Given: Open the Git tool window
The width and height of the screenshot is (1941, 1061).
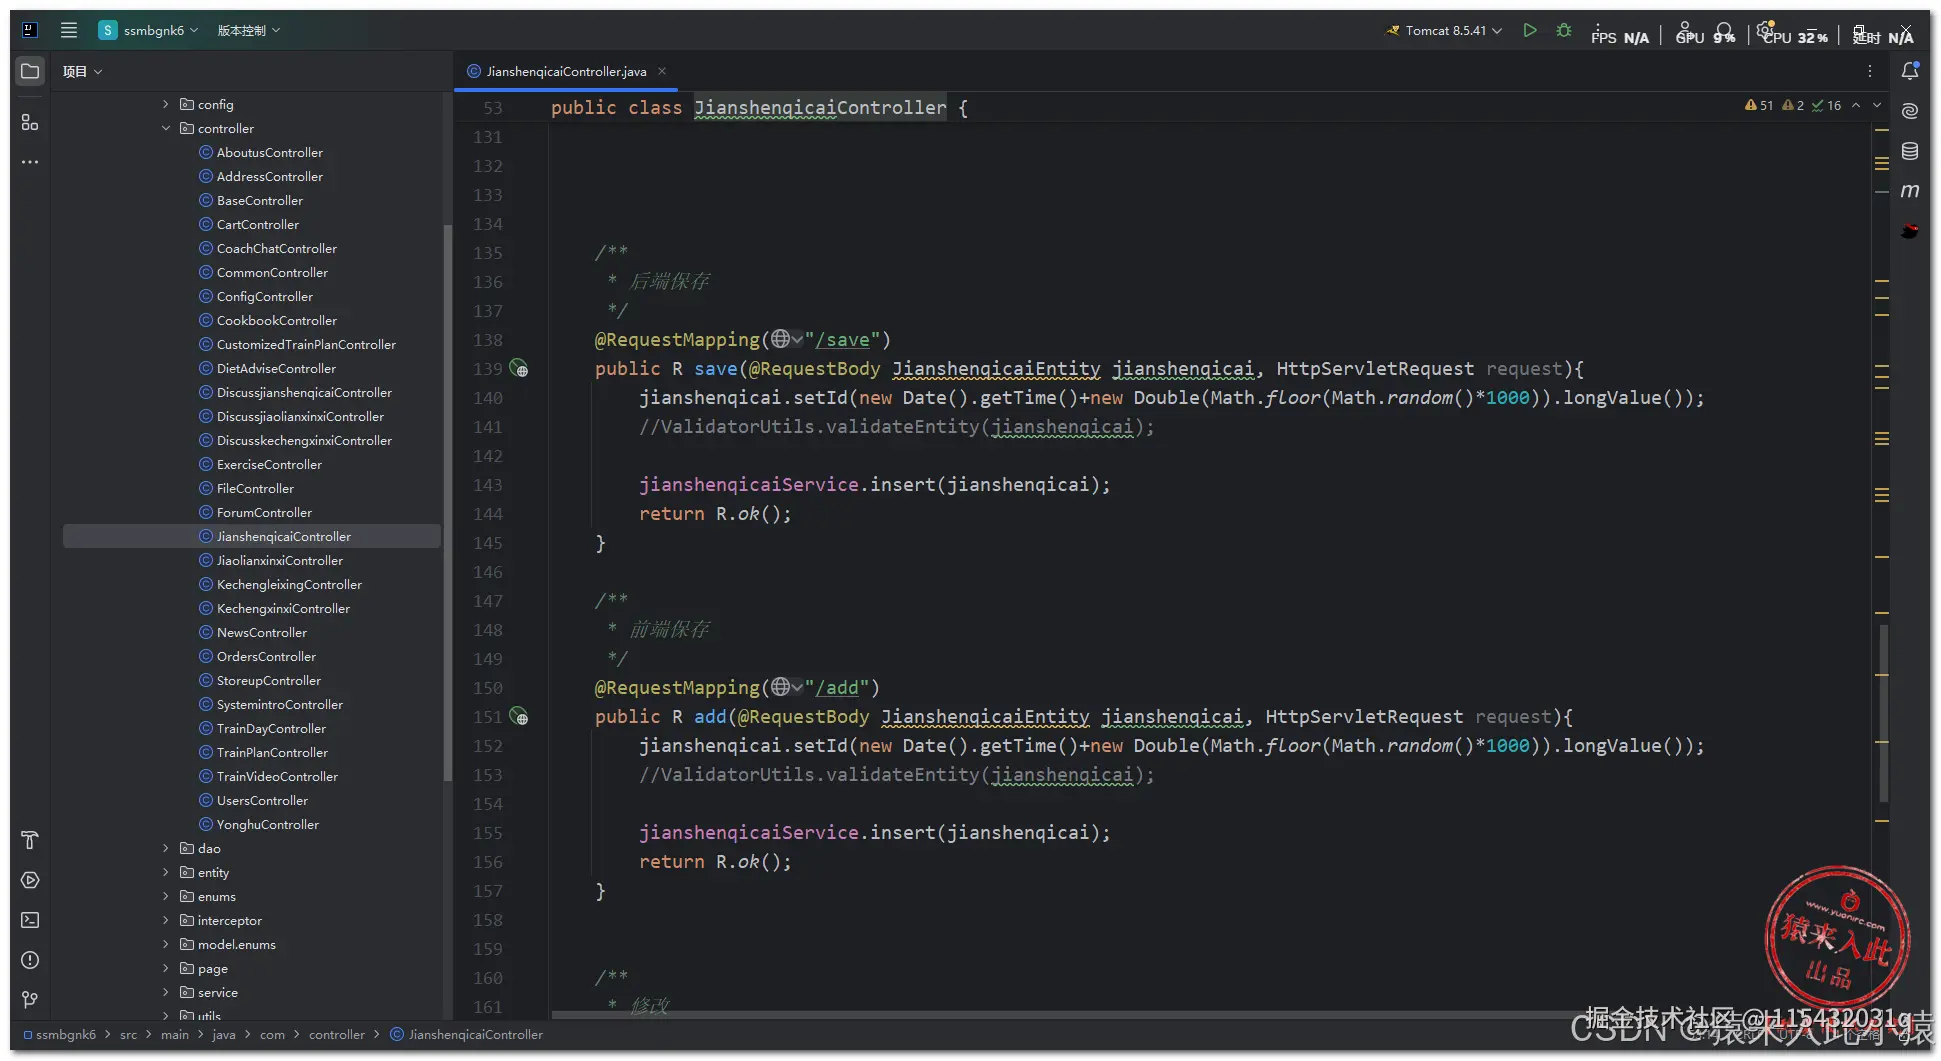Looking at the screenshot, I should [30, 1000].
